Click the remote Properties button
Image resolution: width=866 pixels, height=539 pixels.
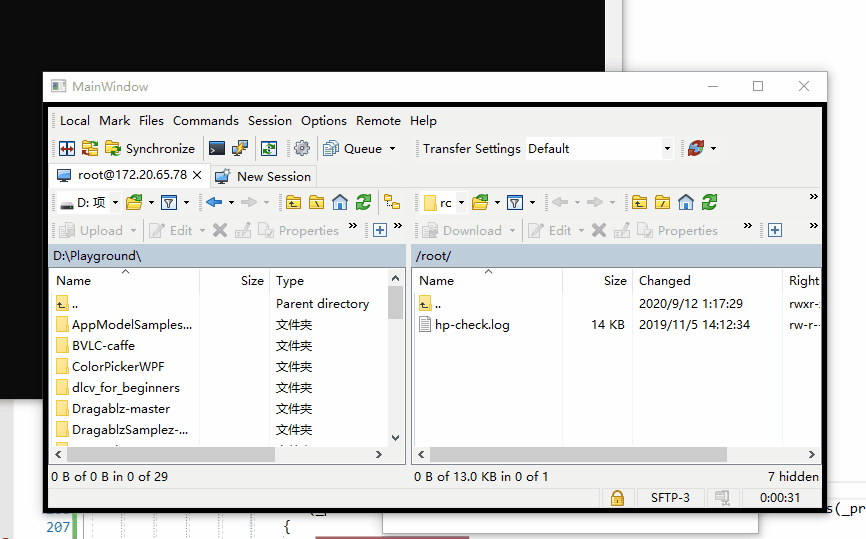tap(677, 230)
